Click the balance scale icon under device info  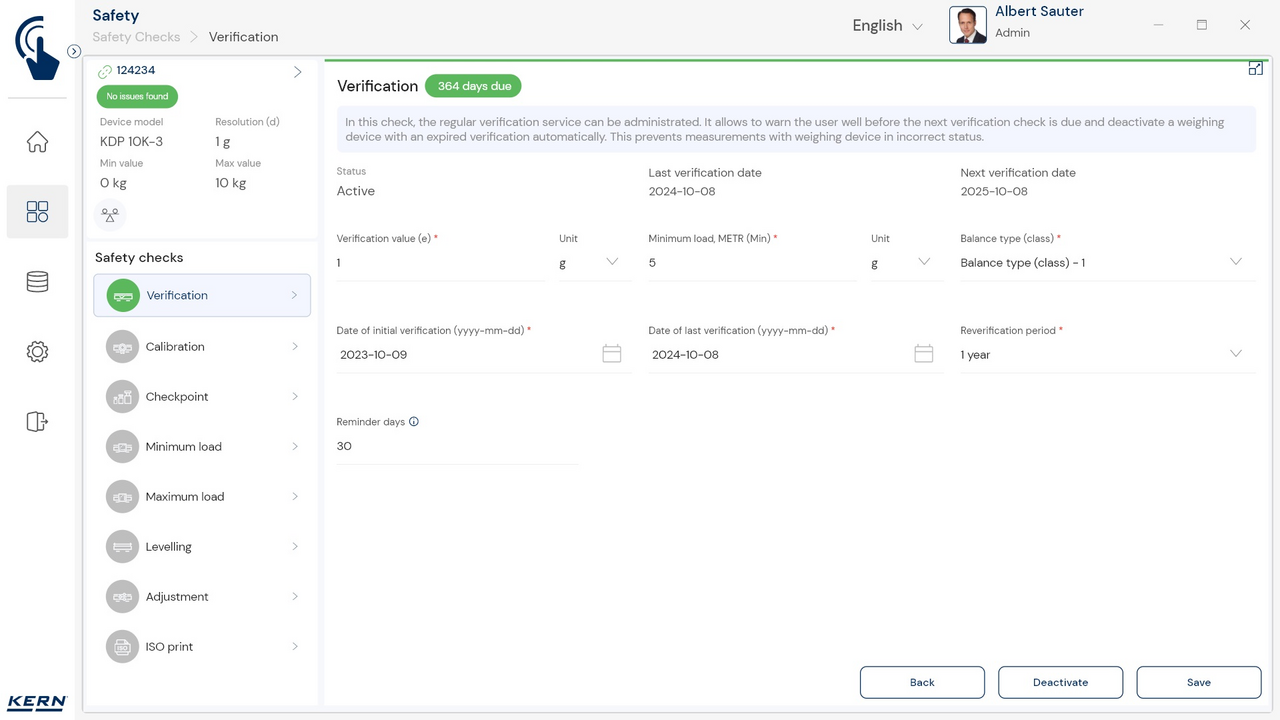coord(110,214)
